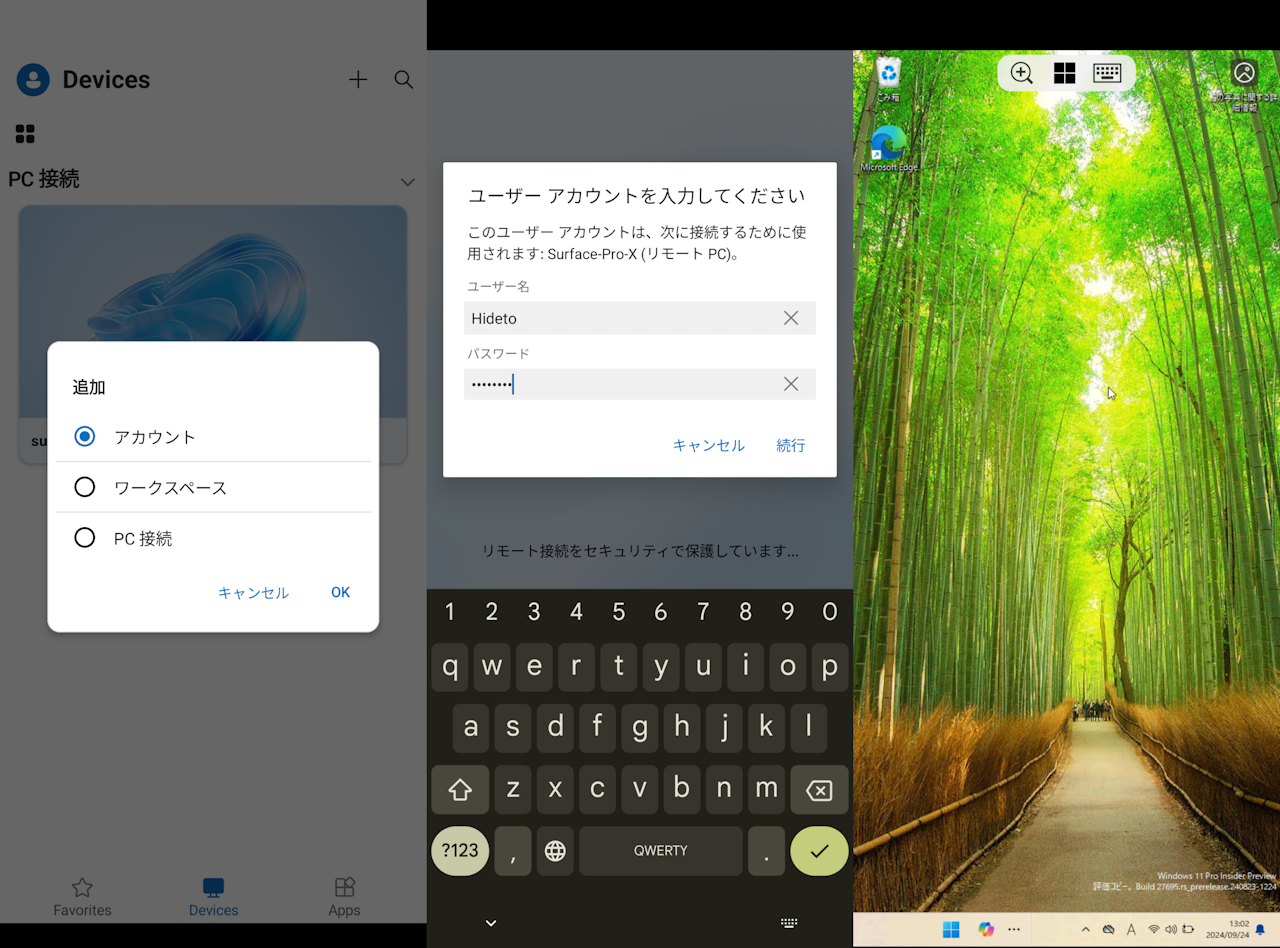The width and height of the screenshot is (1280, 948).
Task: Tap 続行 to continue with the account
Action: 790,446
